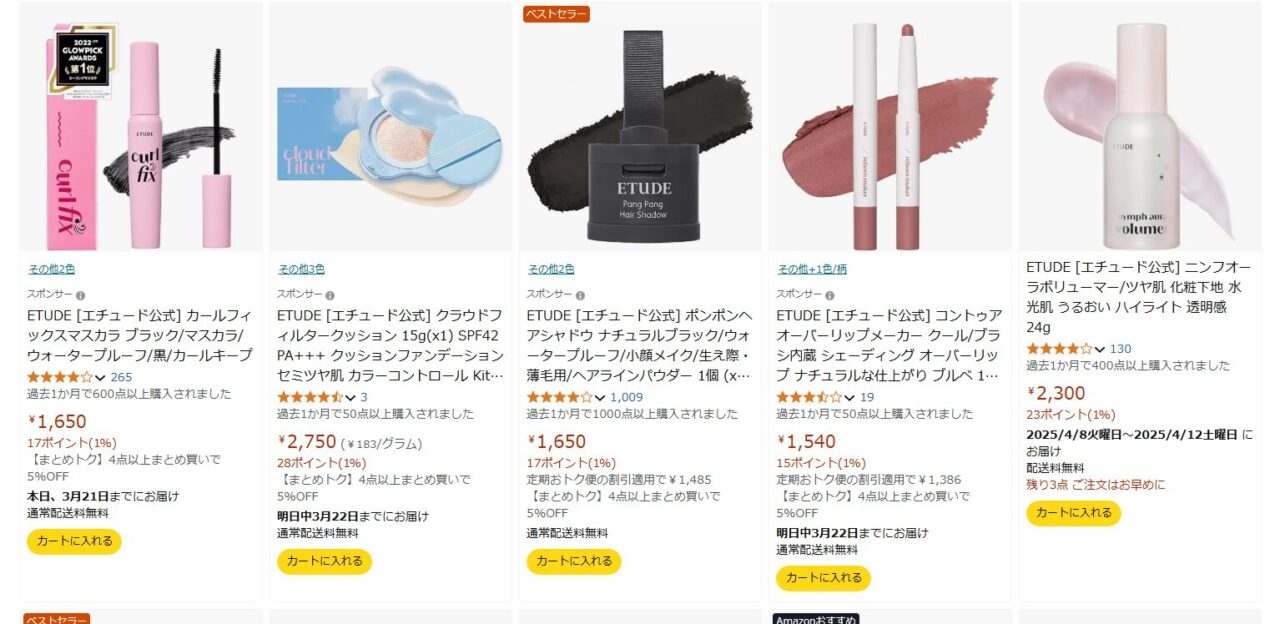The height and width of the screenshot is (624, 1280).
Task: Add Nymph Aura Volumer to cart
Action: [x=1074, y=513]
